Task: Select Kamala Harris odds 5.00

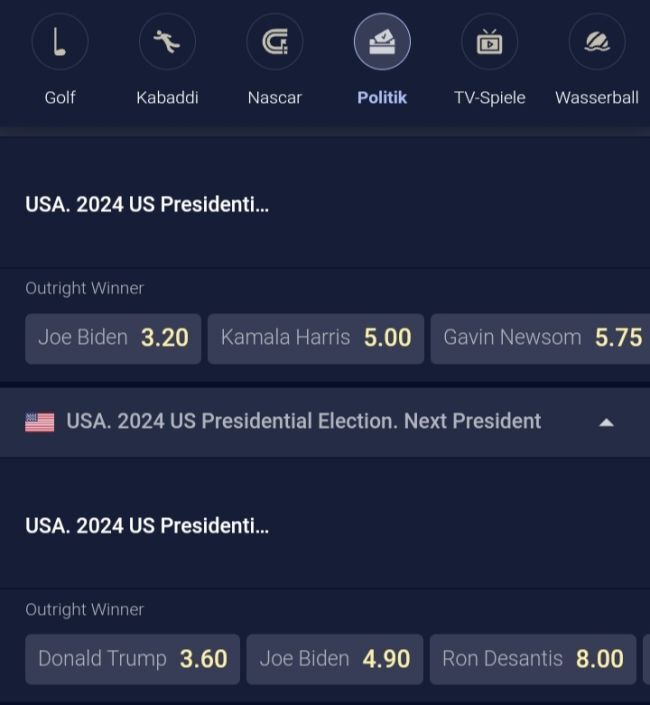Action: (x=315, y=338)
